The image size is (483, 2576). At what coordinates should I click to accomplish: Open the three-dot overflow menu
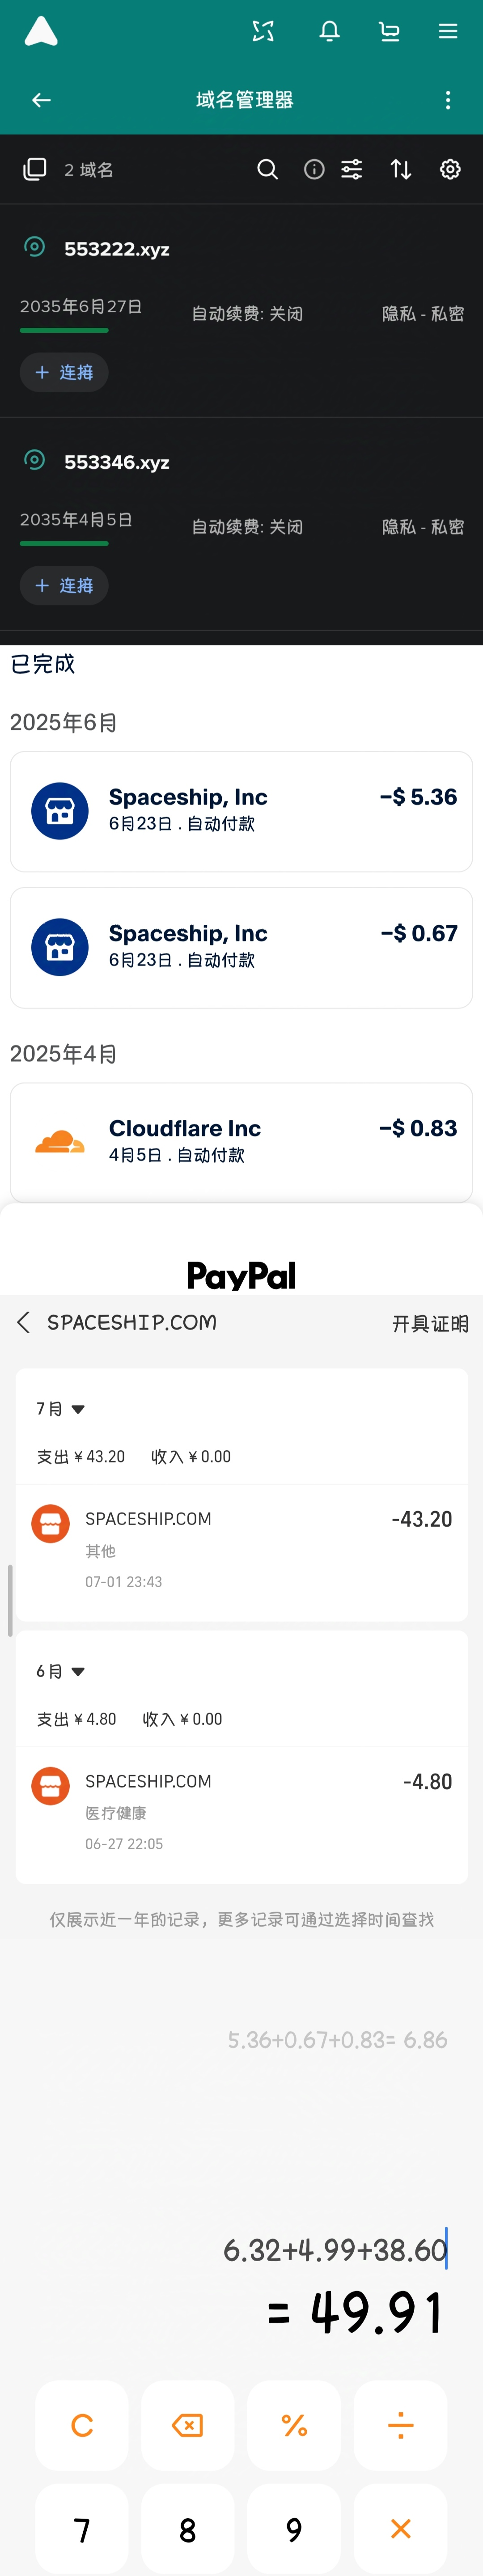(x=448, y=100)
